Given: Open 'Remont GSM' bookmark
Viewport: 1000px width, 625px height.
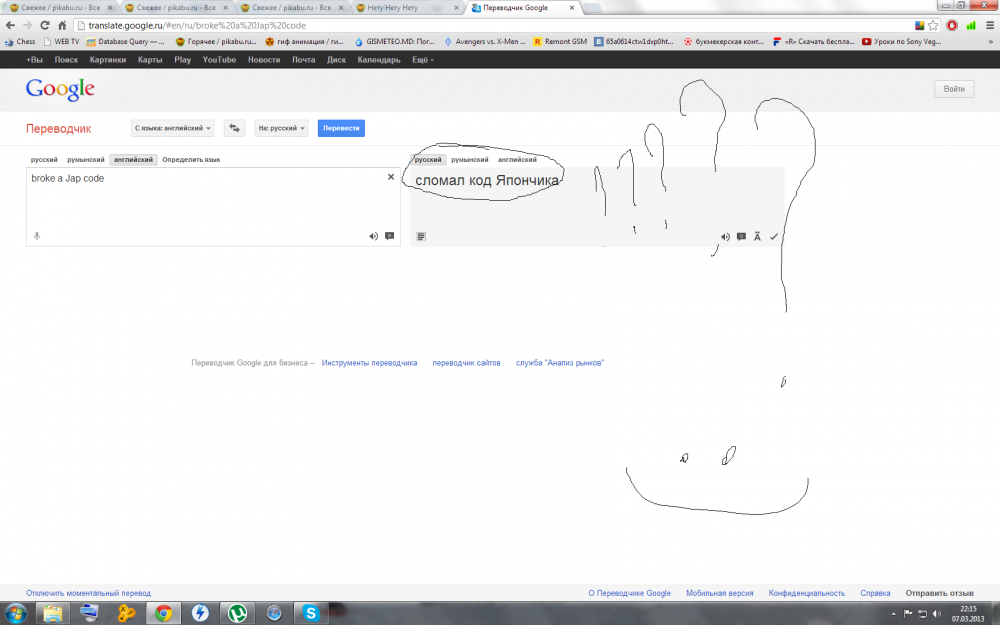Looking at the screenshot, I should (x=560, y=41).
